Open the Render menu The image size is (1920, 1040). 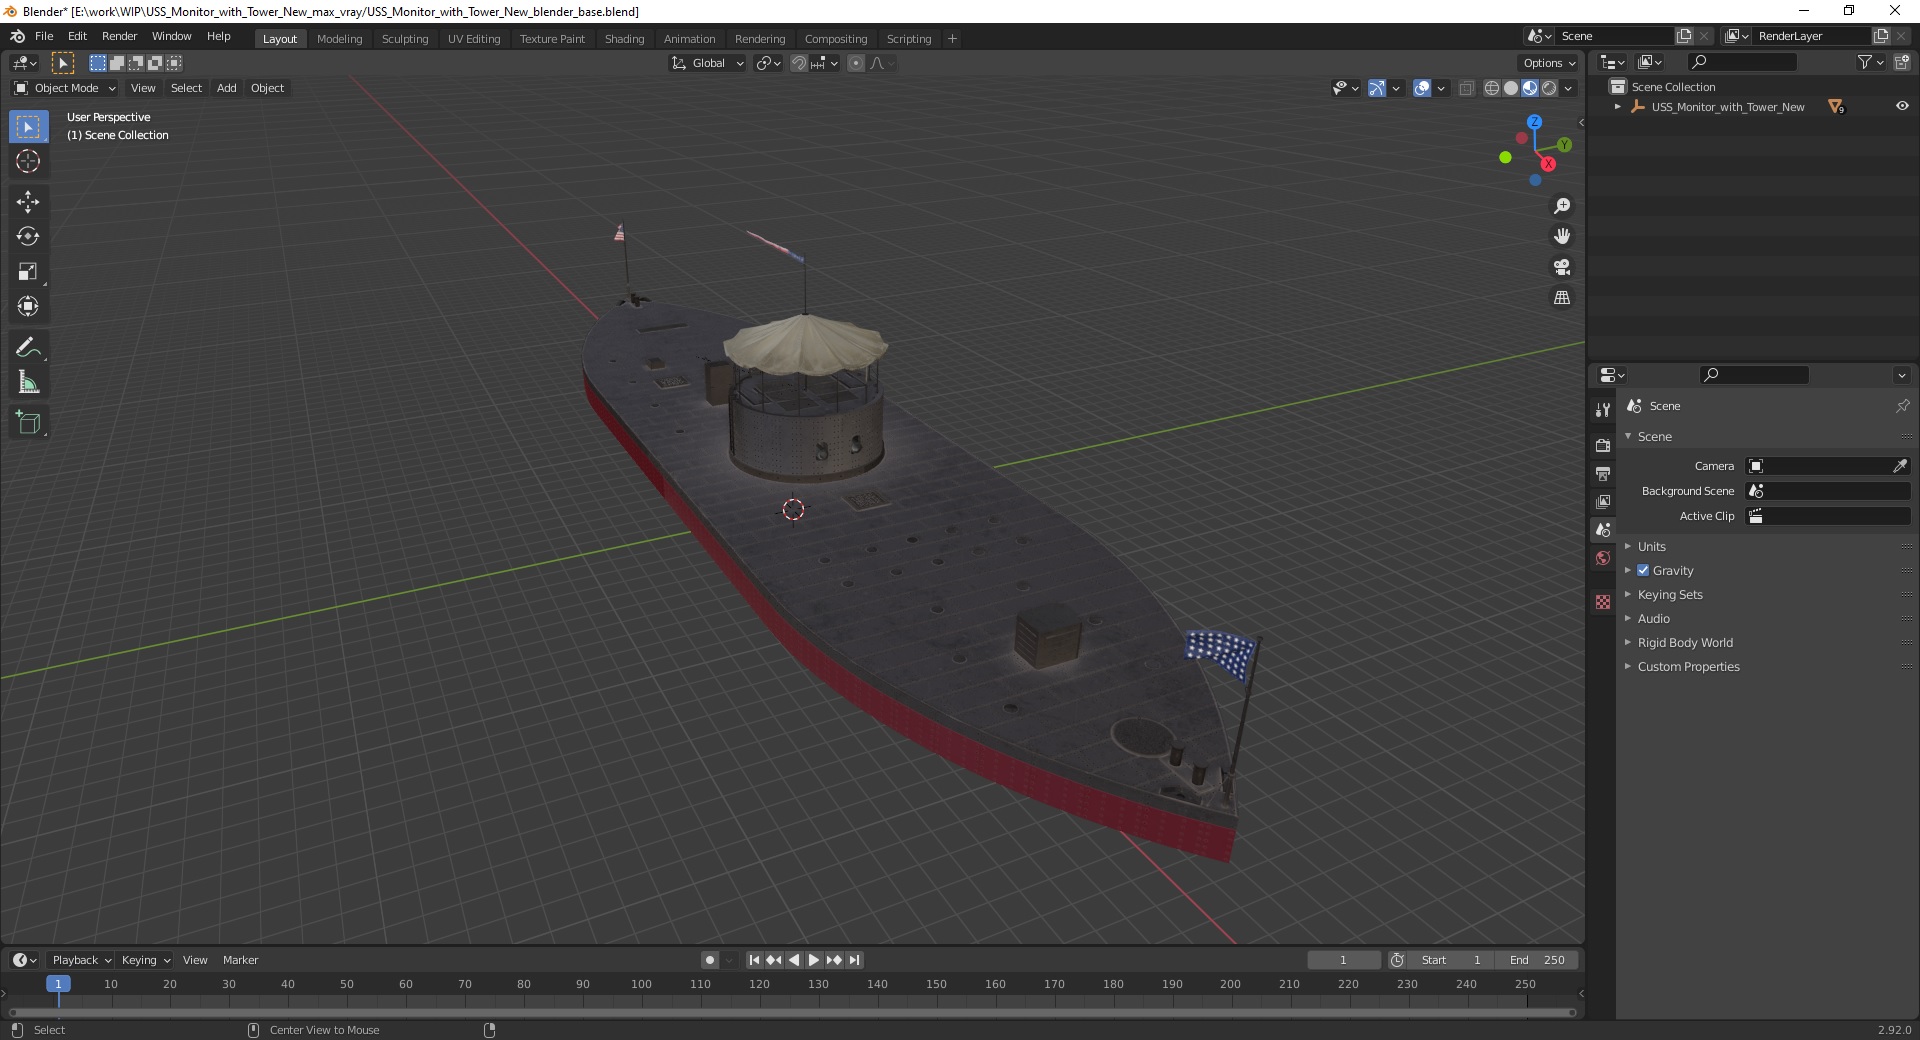[119, 36]
